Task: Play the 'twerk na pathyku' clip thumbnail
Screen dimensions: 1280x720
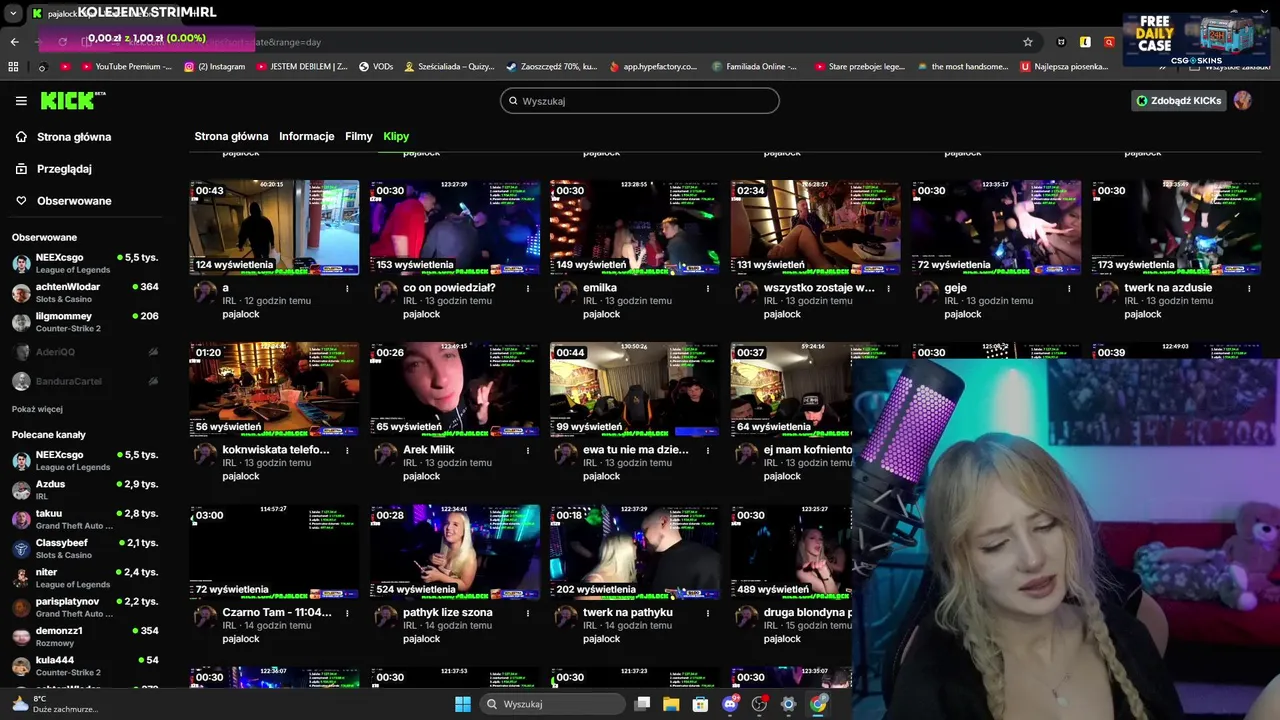Action: click(x=635, y=552)
